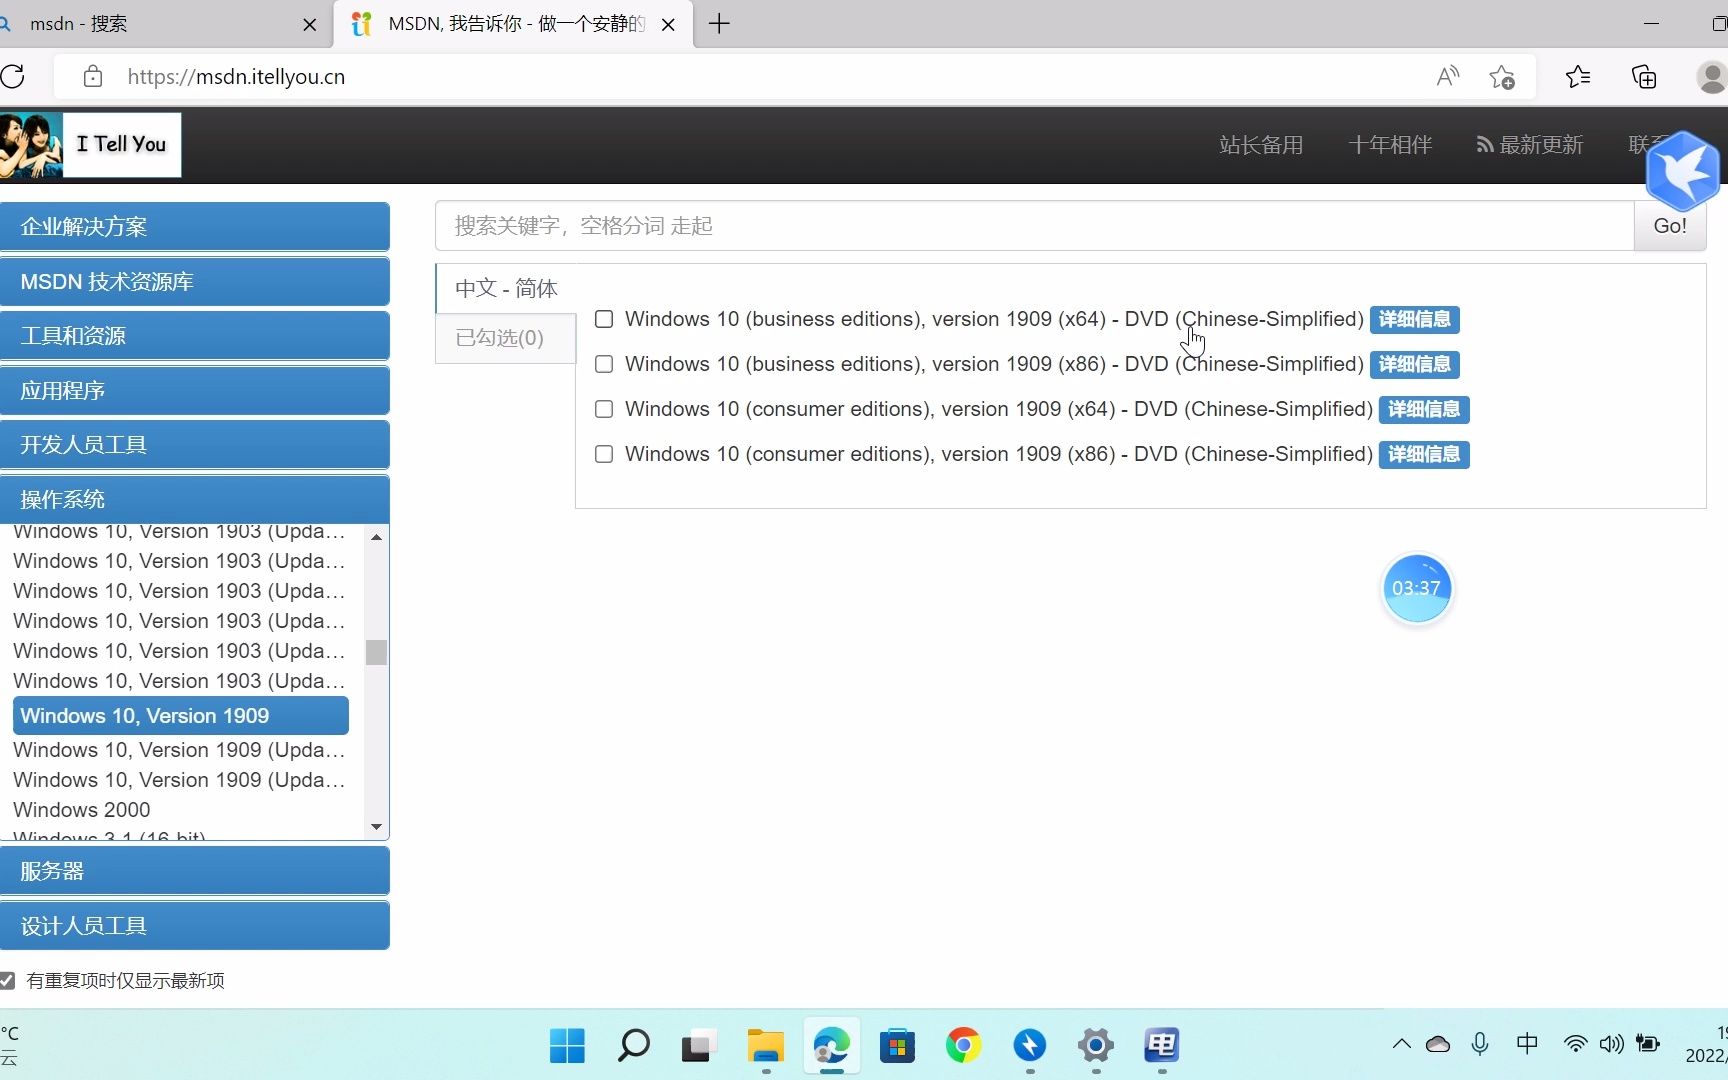Open 详细信息 for consumer editions x64
The image size is (1728, 1080).
[1424, 409]
